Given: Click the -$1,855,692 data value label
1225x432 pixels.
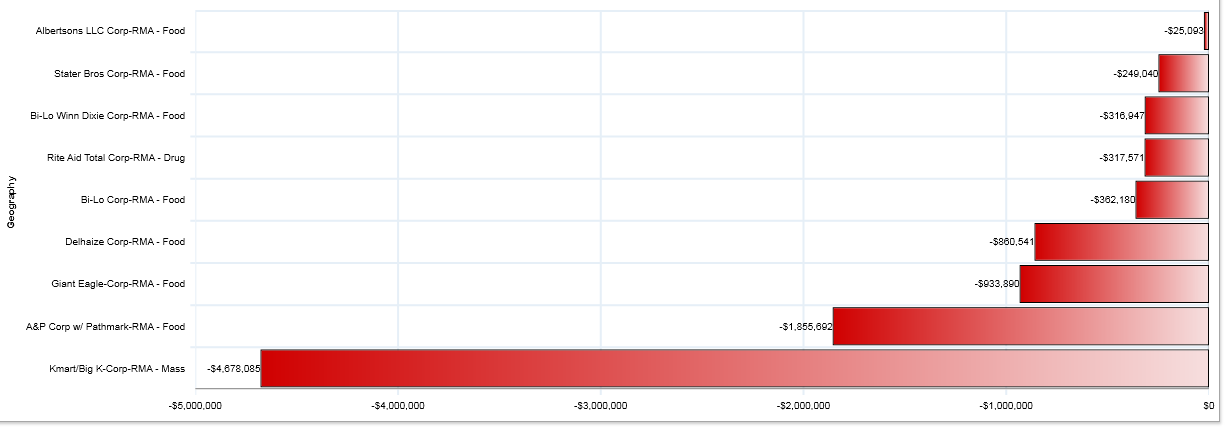Looking at the screenshot, I should 805,327.
